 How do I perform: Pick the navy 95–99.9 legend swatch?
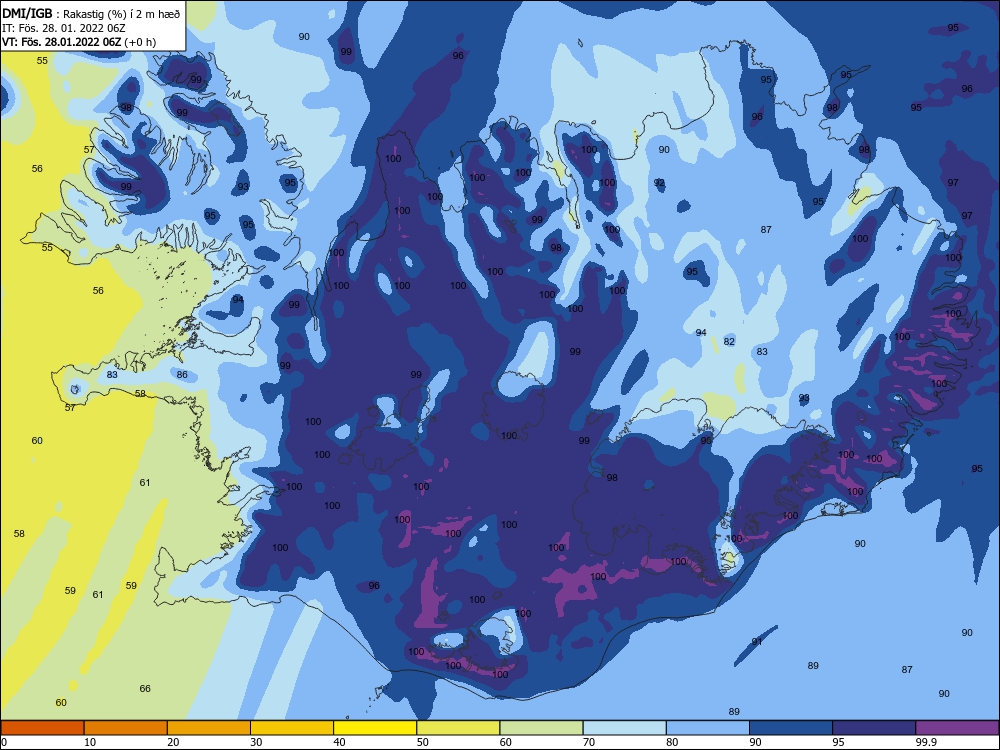[874, 728]
